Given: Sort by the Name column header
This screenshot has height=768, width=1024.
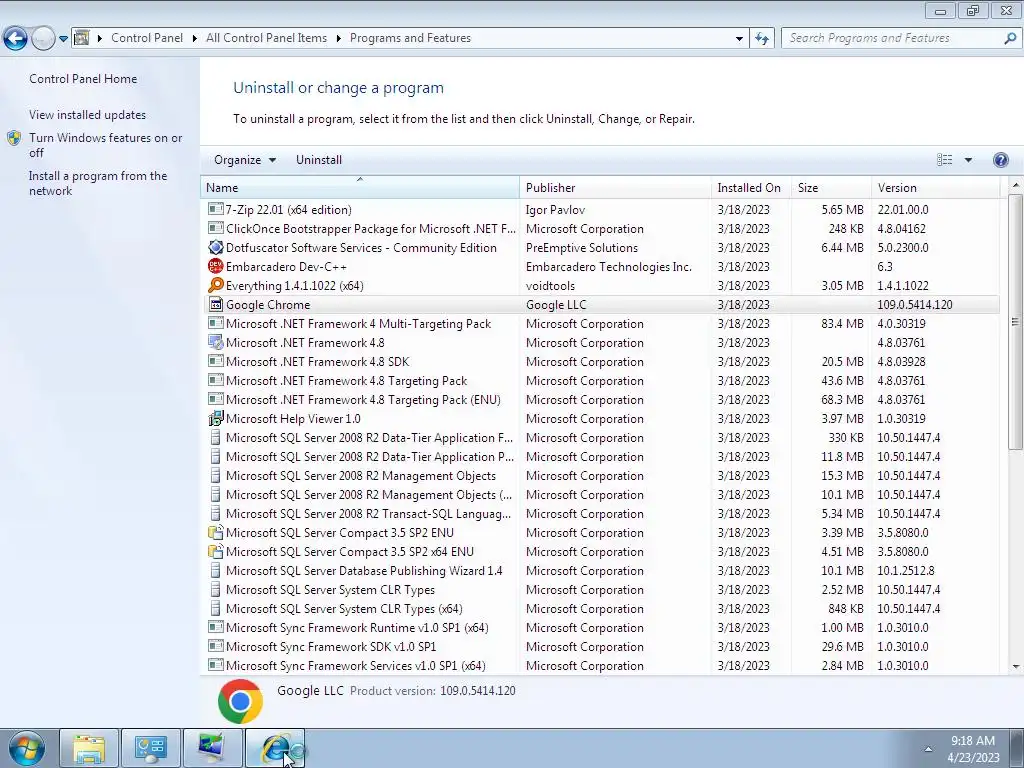Looking at the screenshot, I should click(x=360, y=187).
